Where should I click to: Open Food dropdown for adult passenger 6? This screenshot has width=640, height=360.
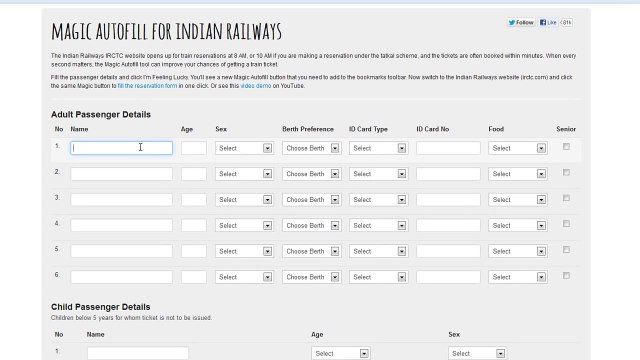tap(518, 277)
